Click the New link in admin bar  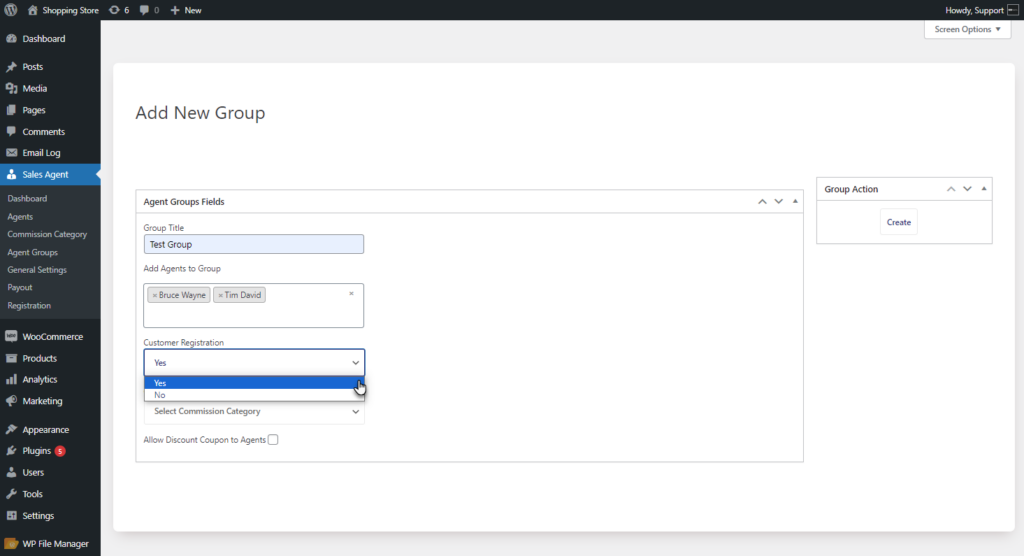pyautogui.click(x=193, y=10)
